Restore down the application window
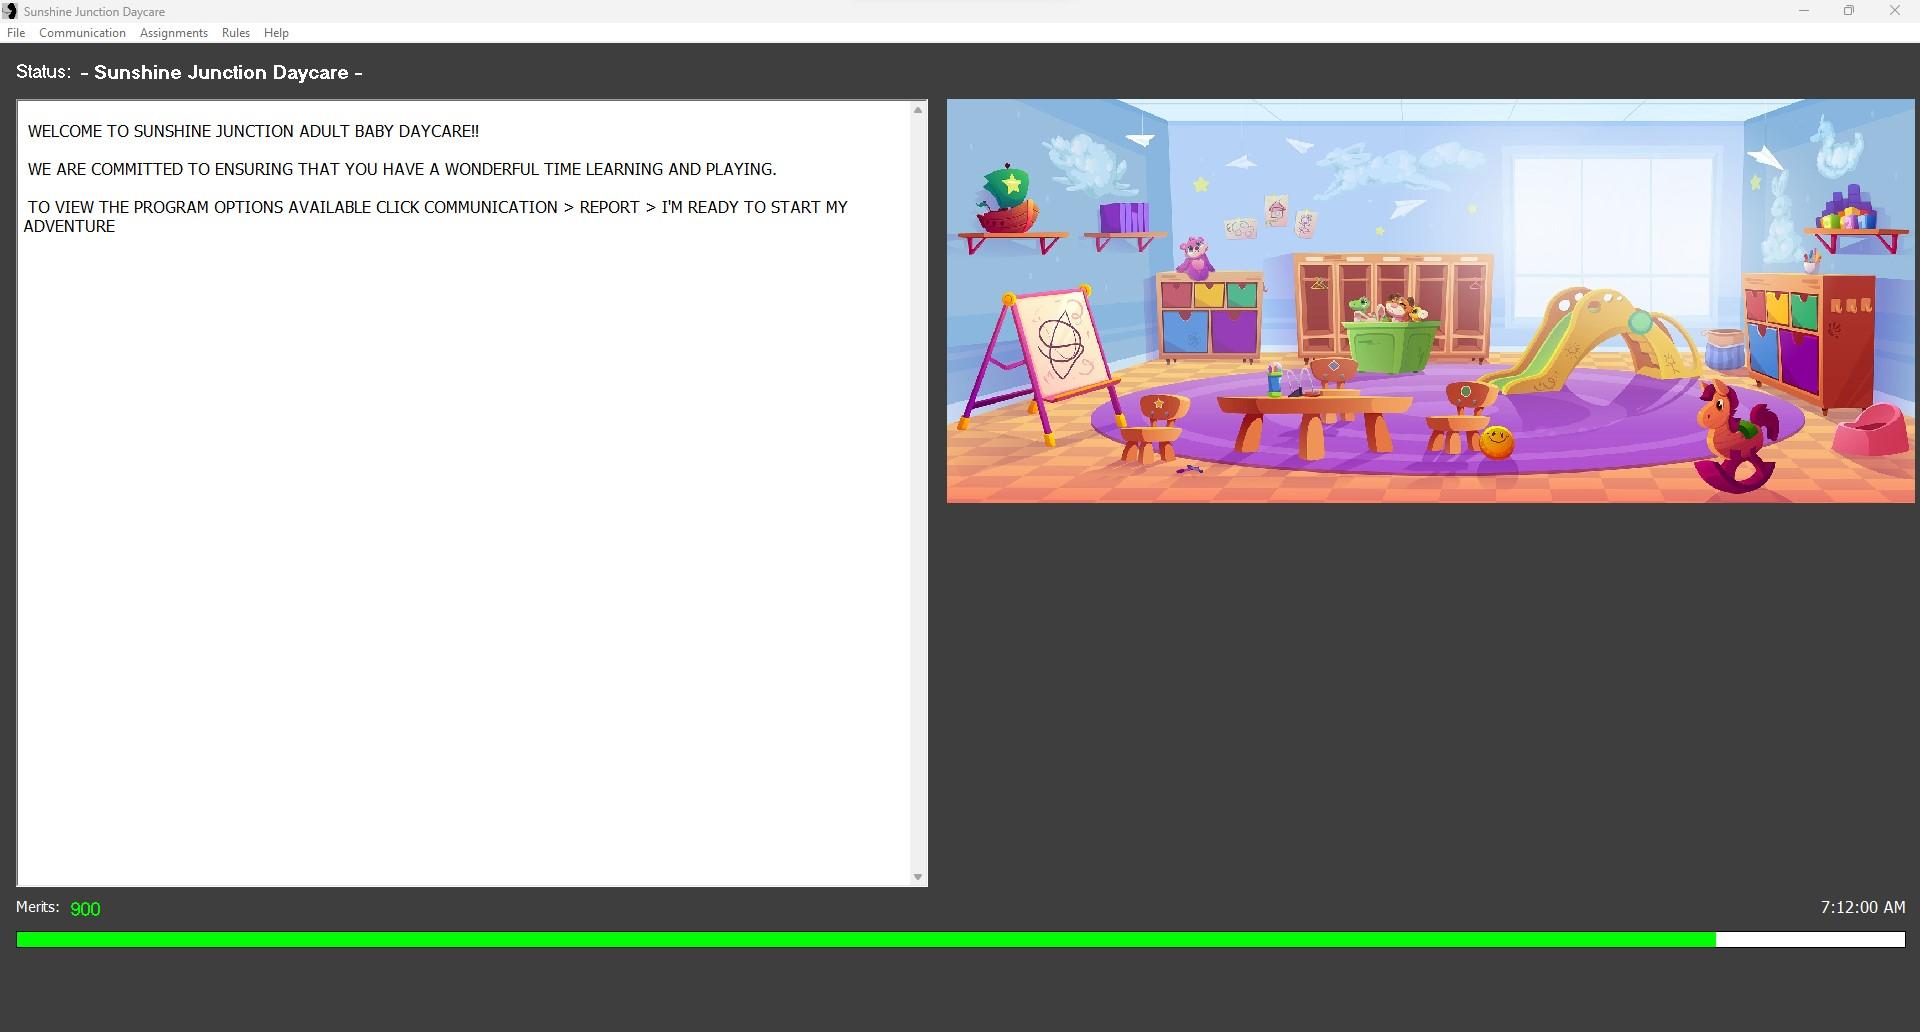 tap(1849, 11)
